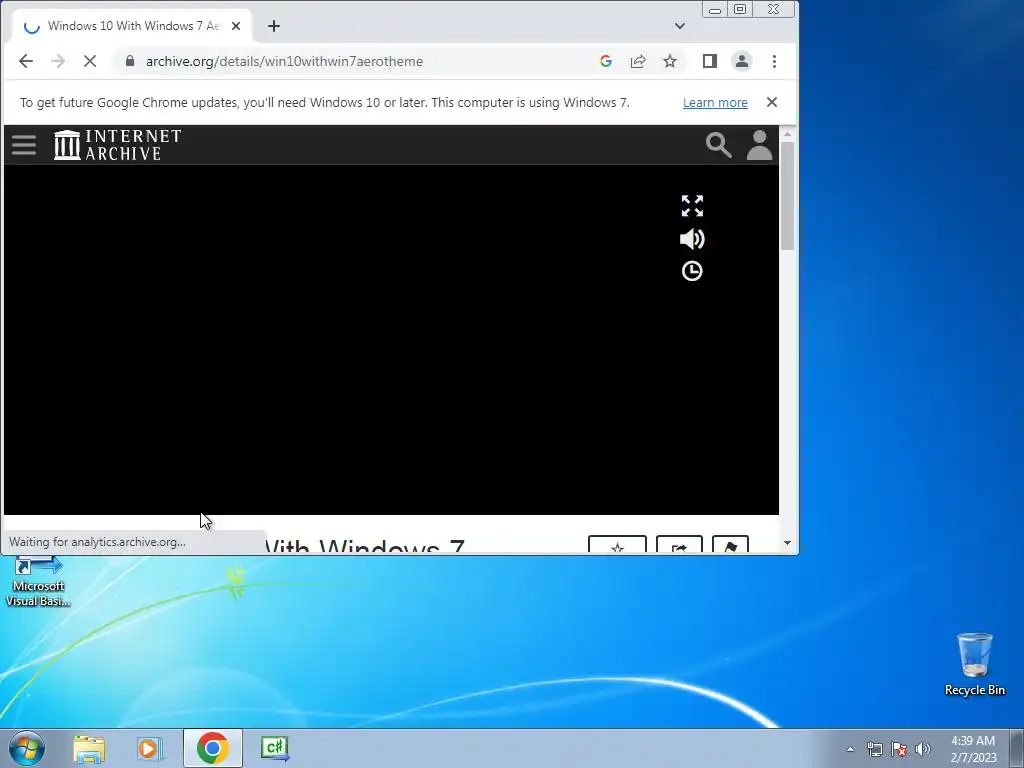This screenshot has width=1024, height=768.
Task: Select the Windows 10 With Windows 7 tab
Action: pos(131,26)
